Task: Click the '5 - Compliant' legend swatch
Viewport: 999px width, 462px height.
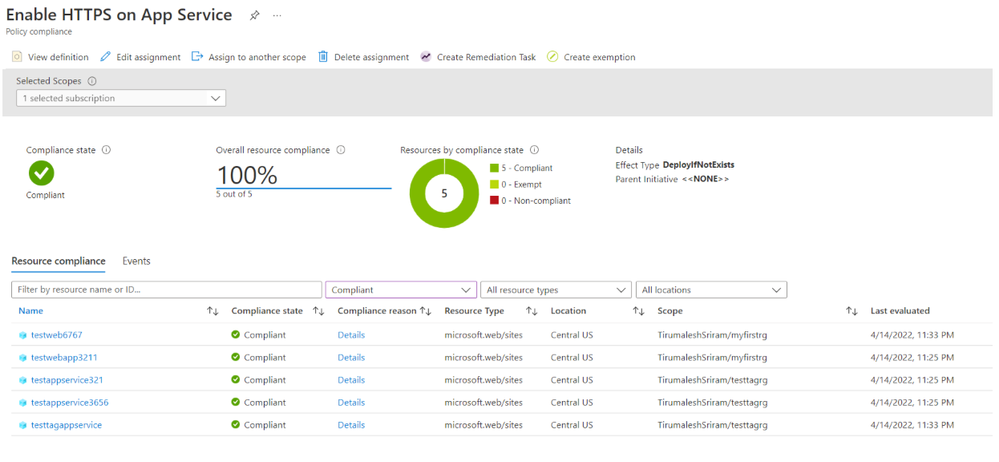Action: click(x=494, y=168)
